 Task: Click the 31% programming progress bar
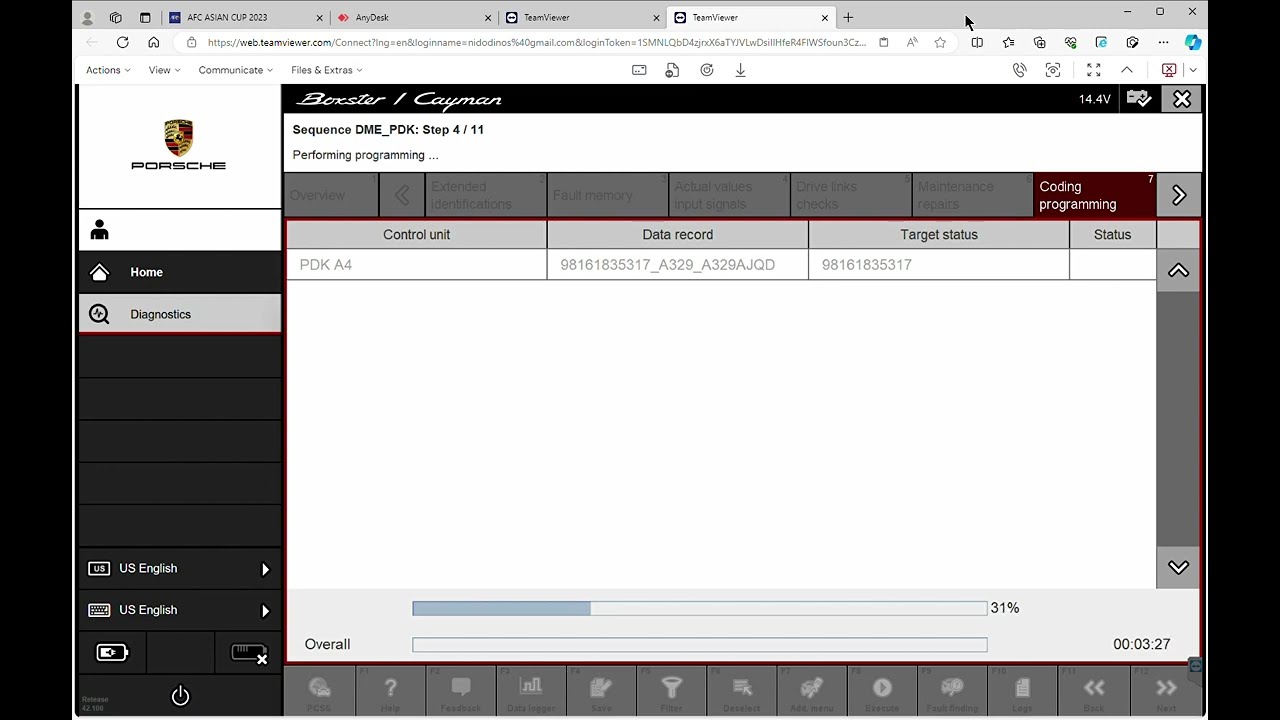(x=699, y=608)
